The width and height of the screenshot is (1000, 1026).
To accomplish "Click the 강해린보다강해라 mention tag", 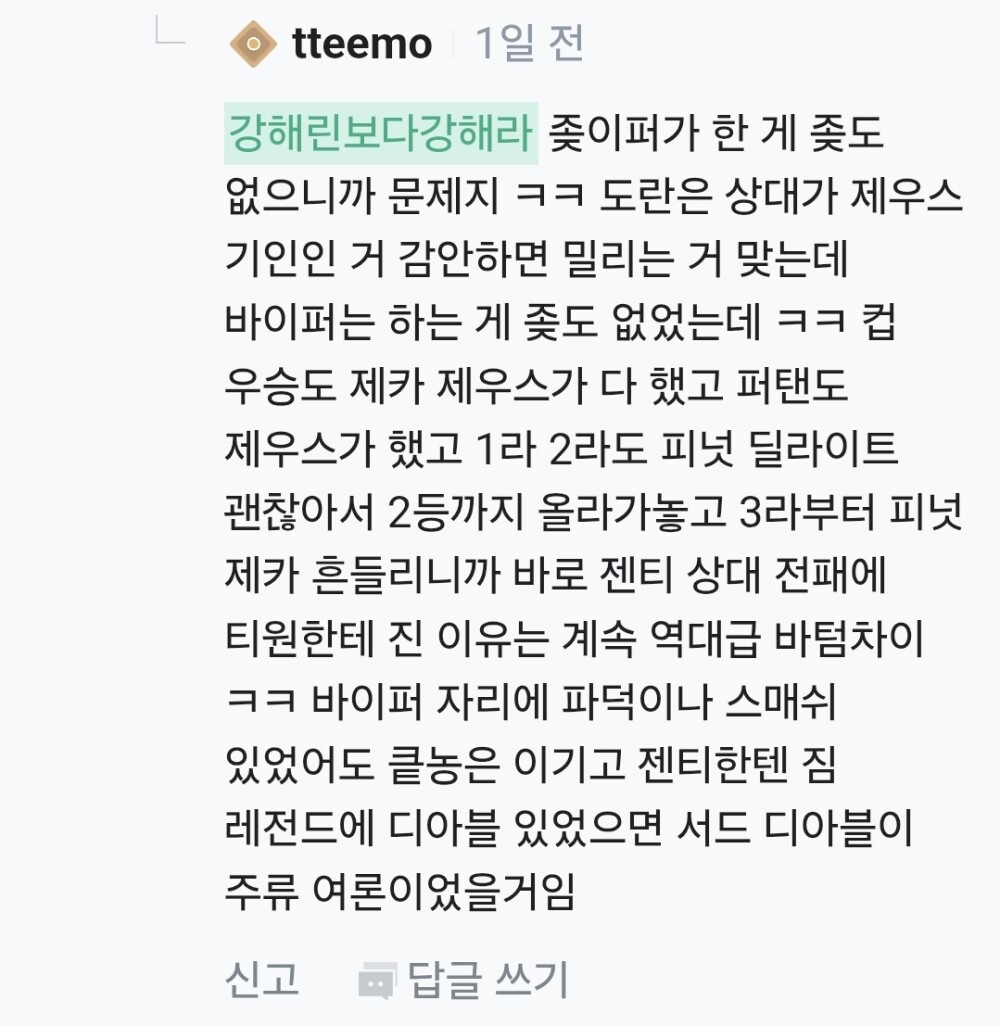I will pos(381,133).
